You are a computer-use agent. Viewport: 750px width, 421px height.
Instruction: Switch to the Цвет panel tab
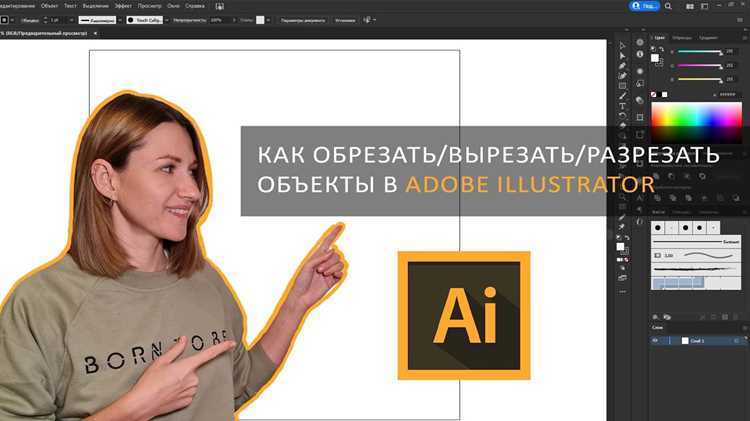point(659,38)
